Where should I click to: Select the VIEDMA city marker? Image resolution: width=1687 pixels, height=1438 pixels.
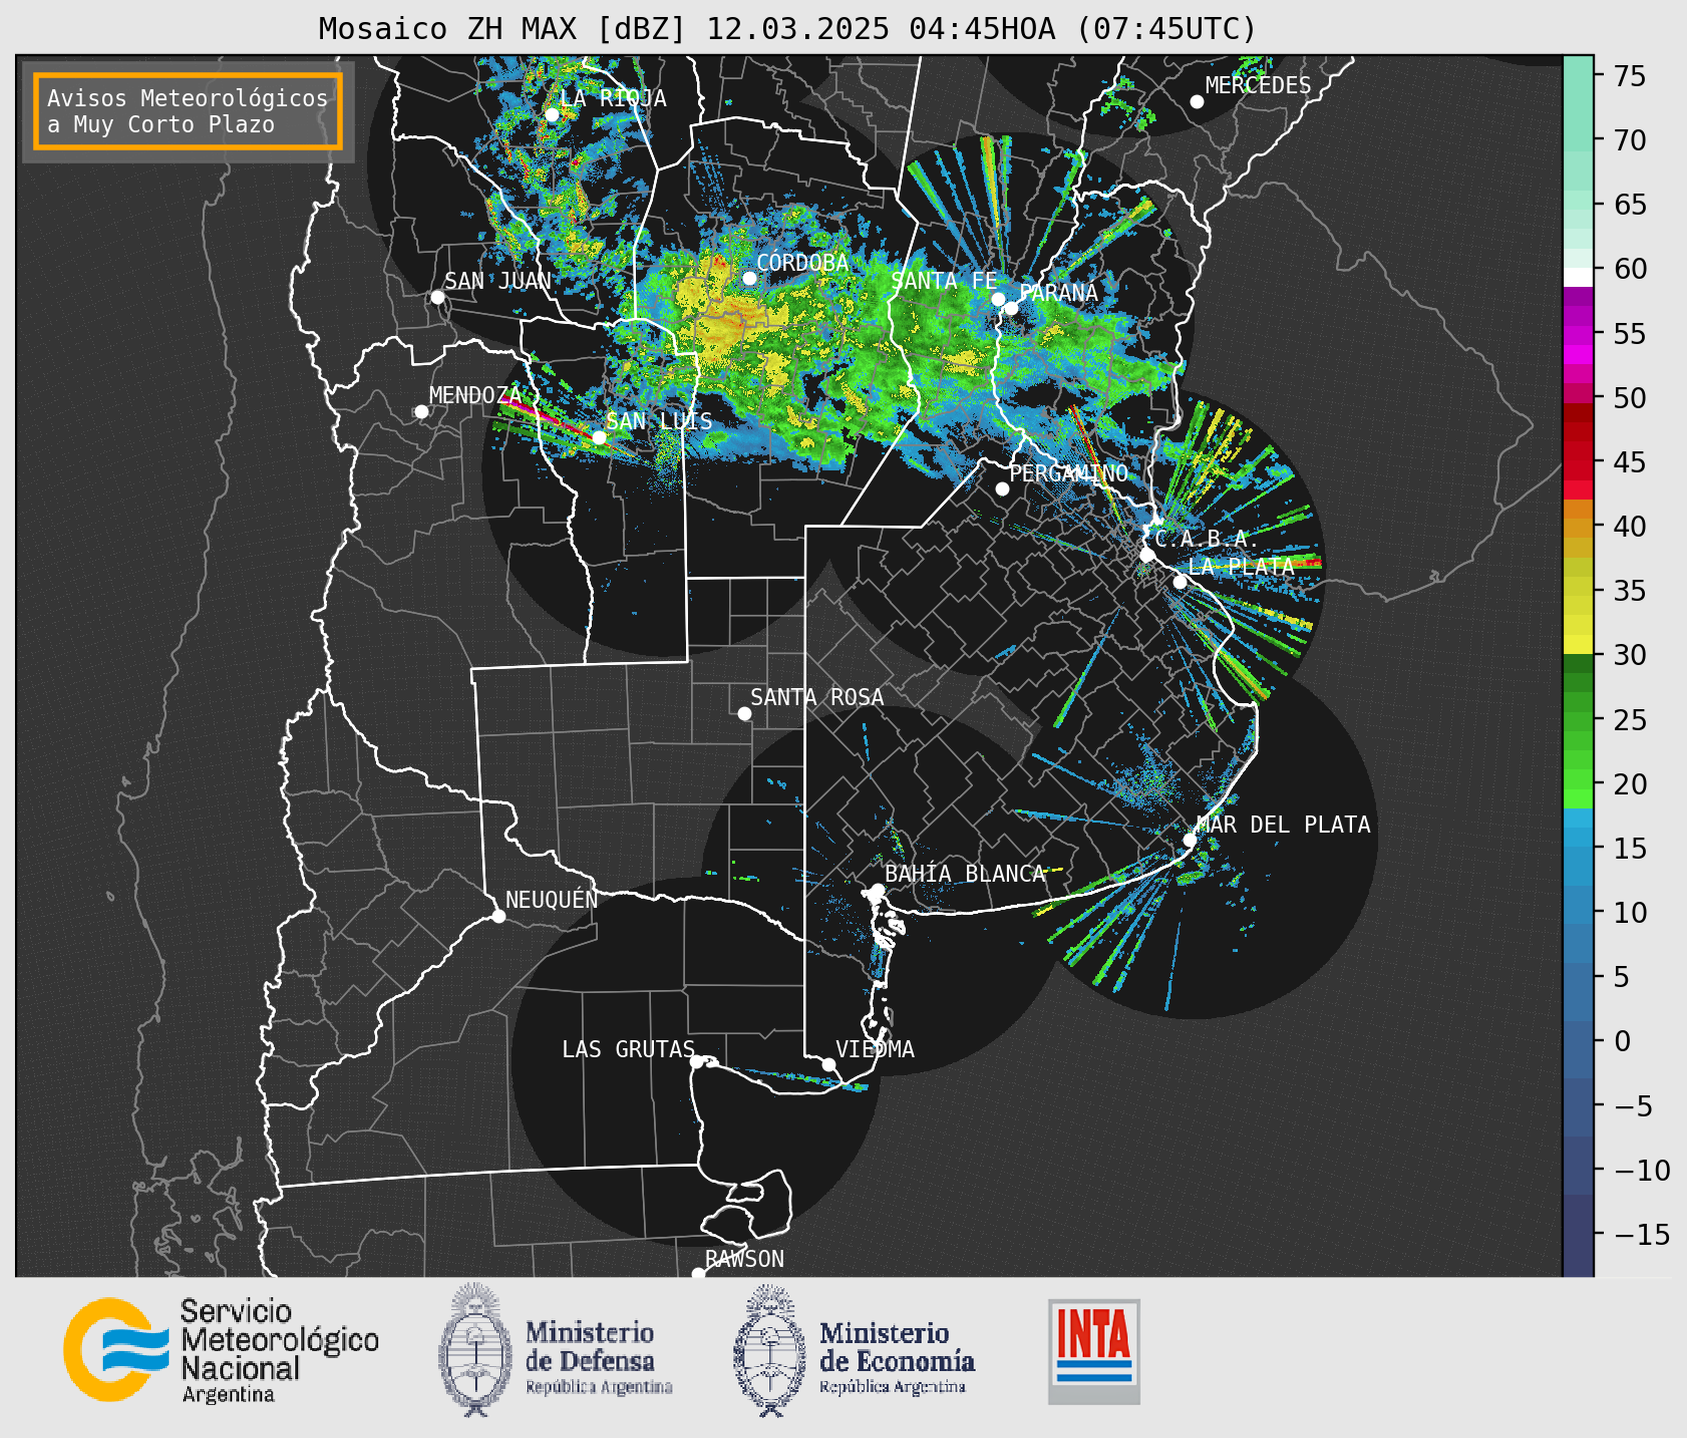pyautogui.click(x=829, y=1064)
